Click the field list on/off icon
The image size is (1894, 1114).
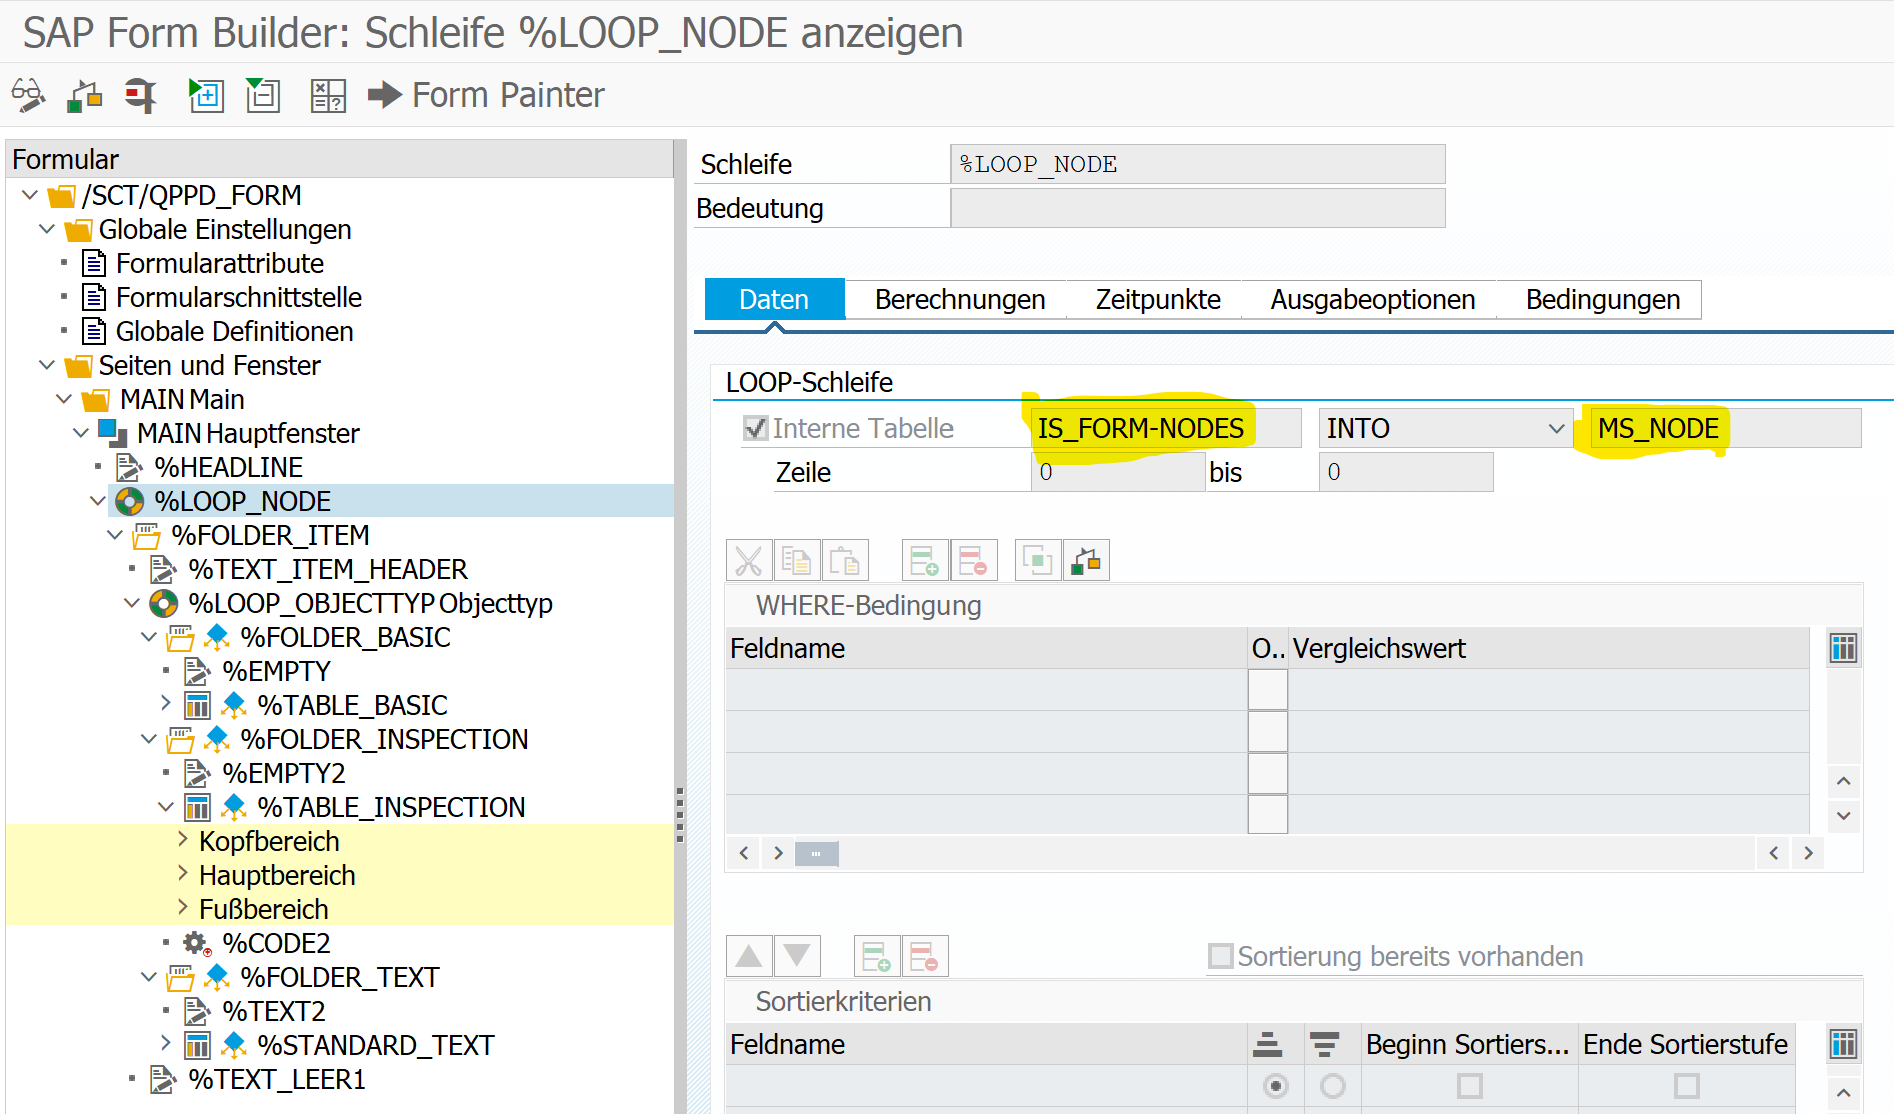[328, 95]
